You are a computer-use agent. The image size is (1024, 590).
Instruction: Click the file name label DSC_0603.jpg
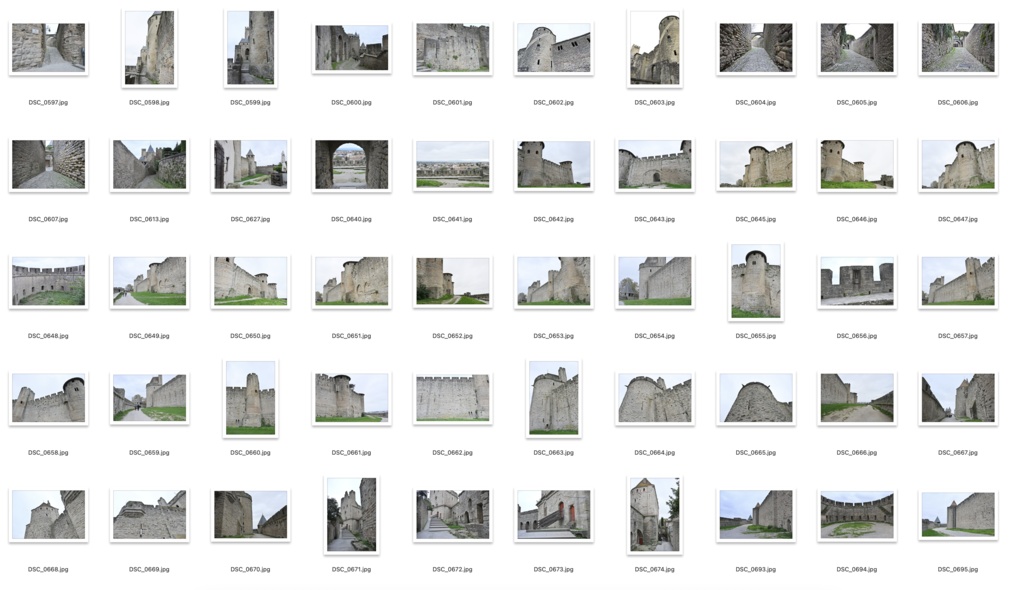(654, 103)
